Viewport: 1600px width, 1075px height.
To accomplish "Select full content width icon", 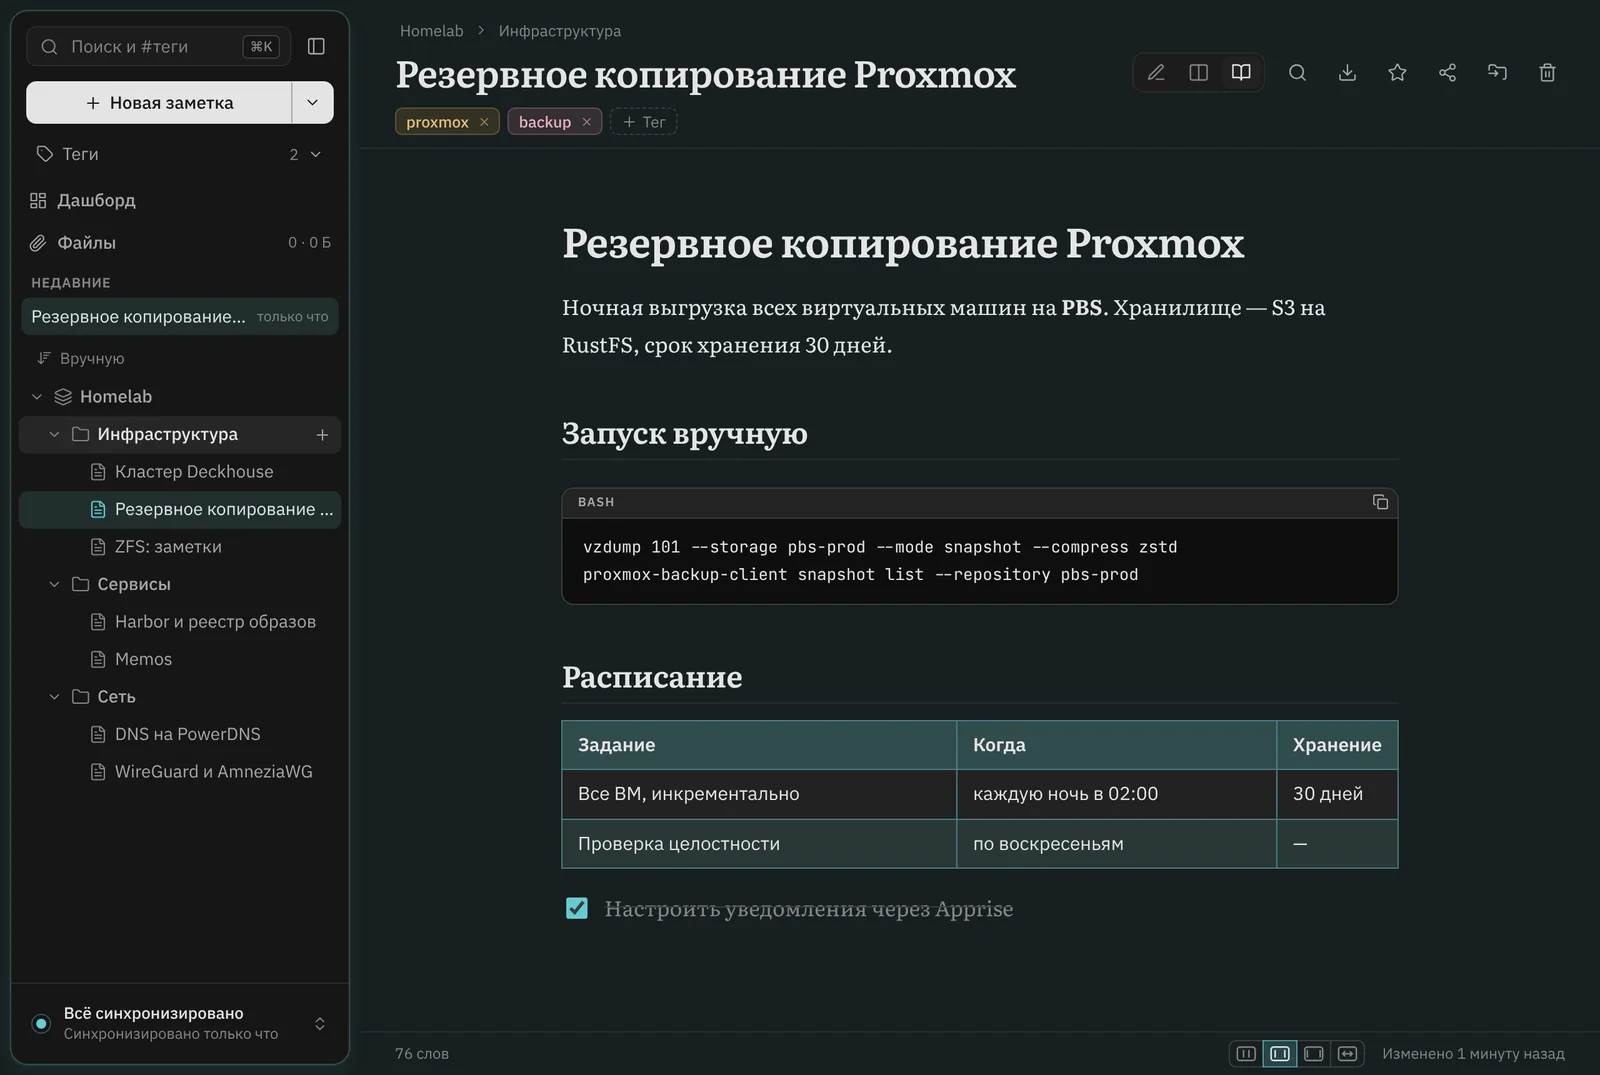I will point(1347,1053).
